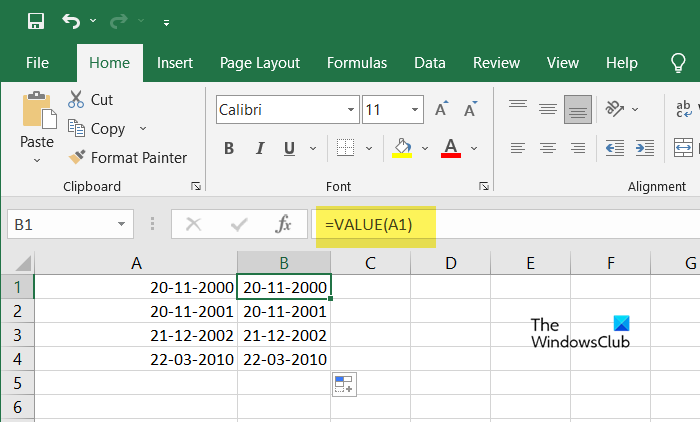Open the Font Color palette dropdown
The width and height of the screenshot is (700, 422).
point(474,148)
